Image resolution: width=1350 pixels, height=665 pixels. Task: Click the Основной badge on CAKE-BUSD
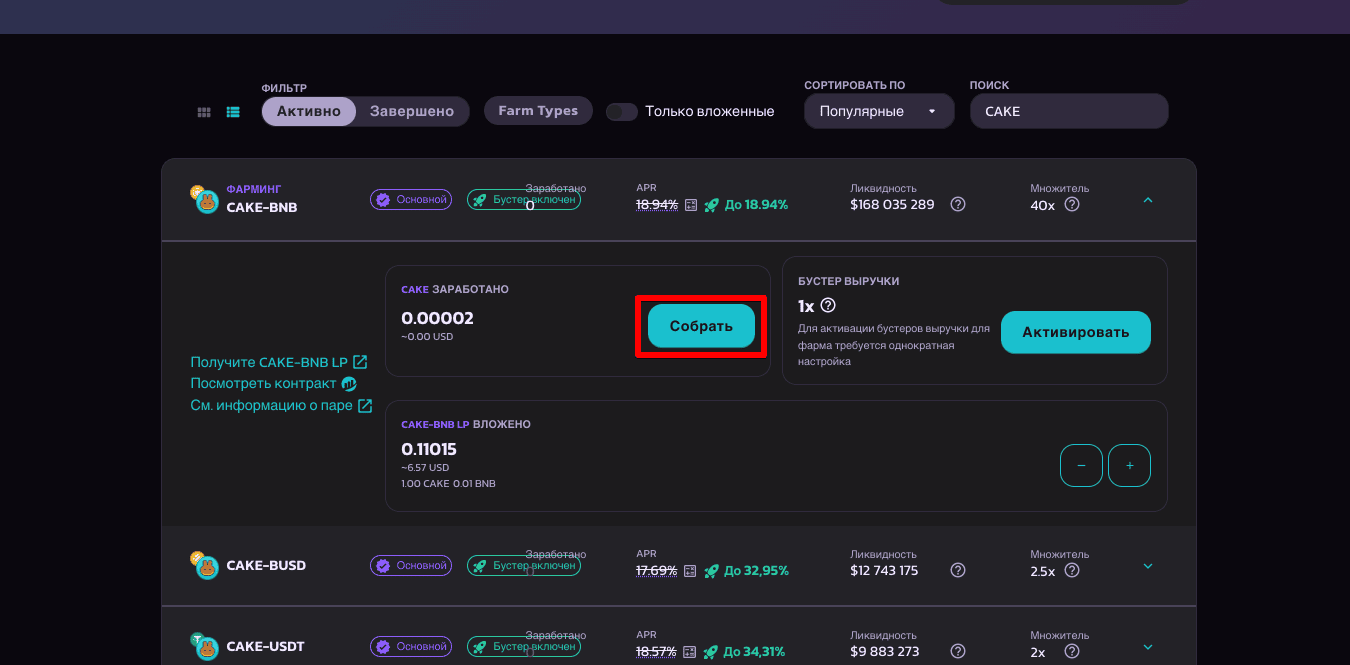pos(411,566)
